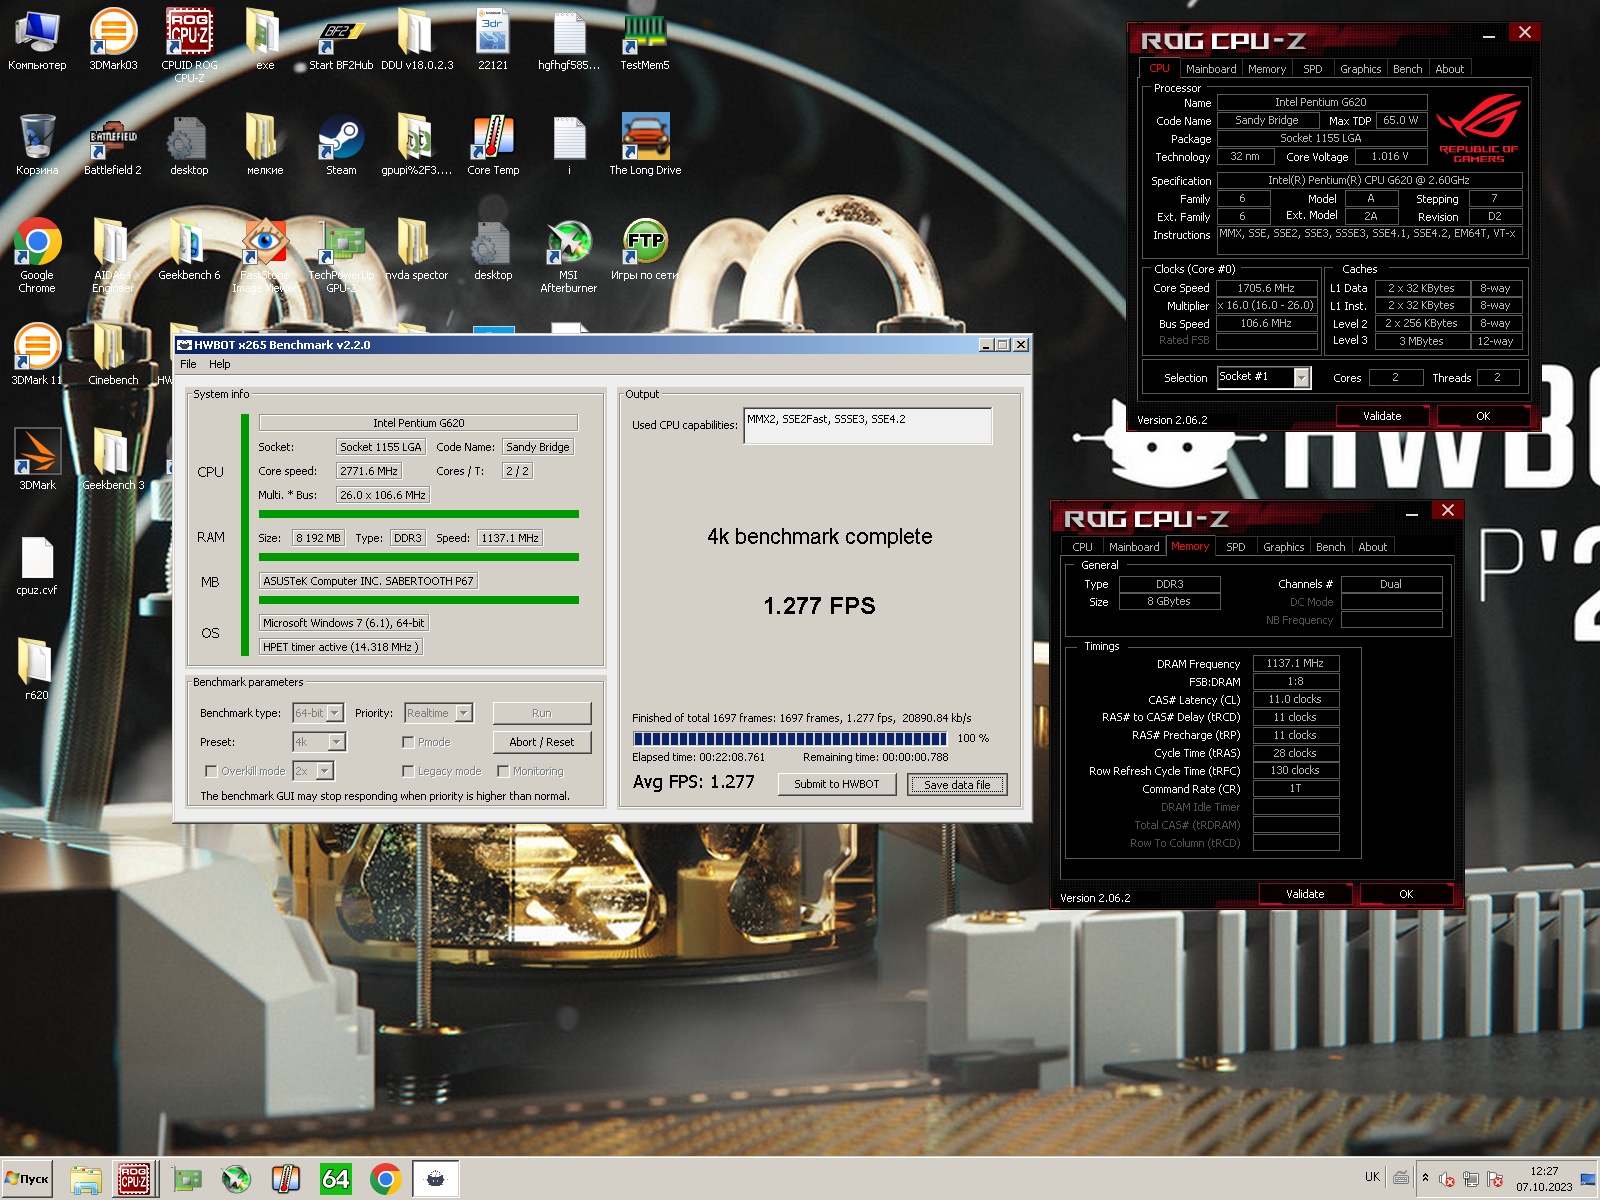The image size is (1600, 1200).
Task: Click the ROG CPU-Z taskbar button
Action: 134,1180
